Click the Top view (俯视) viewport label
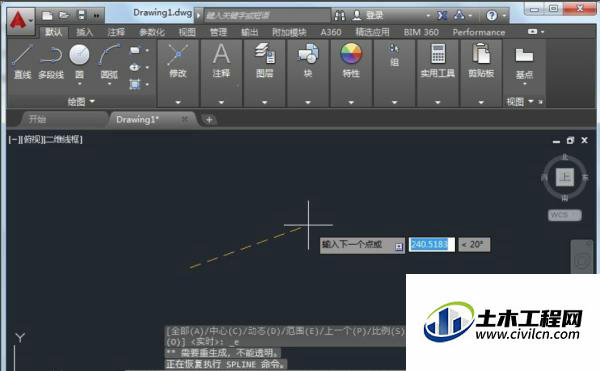The width and height of the screenshot is (600, 371). tap(32, 140)
